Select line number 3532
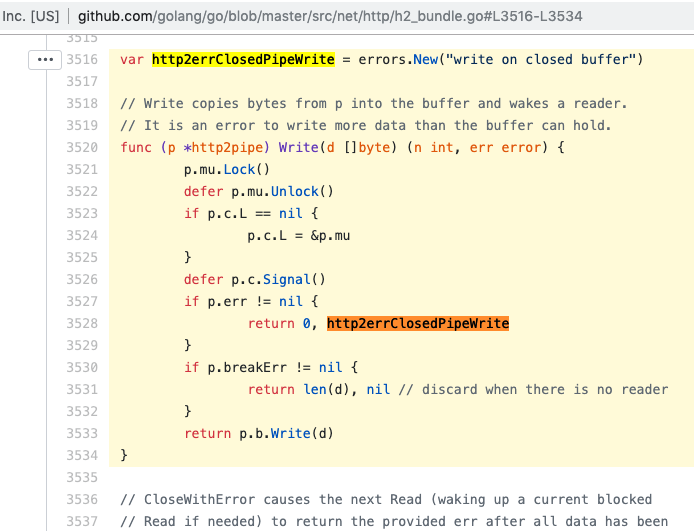694x531 pixels. [82, 411]
